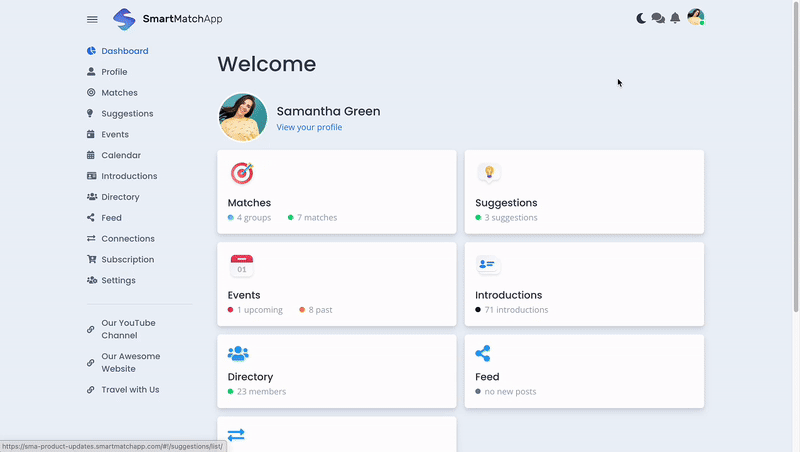Collapse the sidebar with the hamburger icon

[92, 19]
